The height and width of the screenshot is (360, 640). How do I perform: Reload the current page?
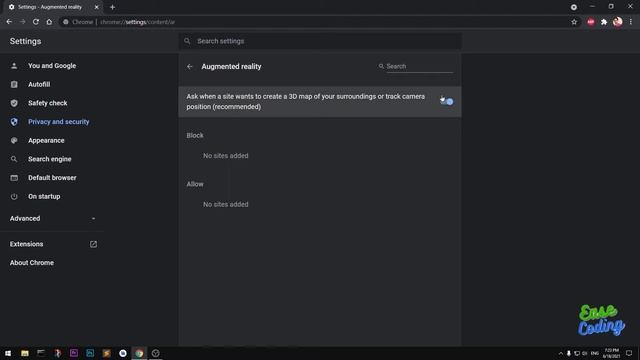click(36, 22)
